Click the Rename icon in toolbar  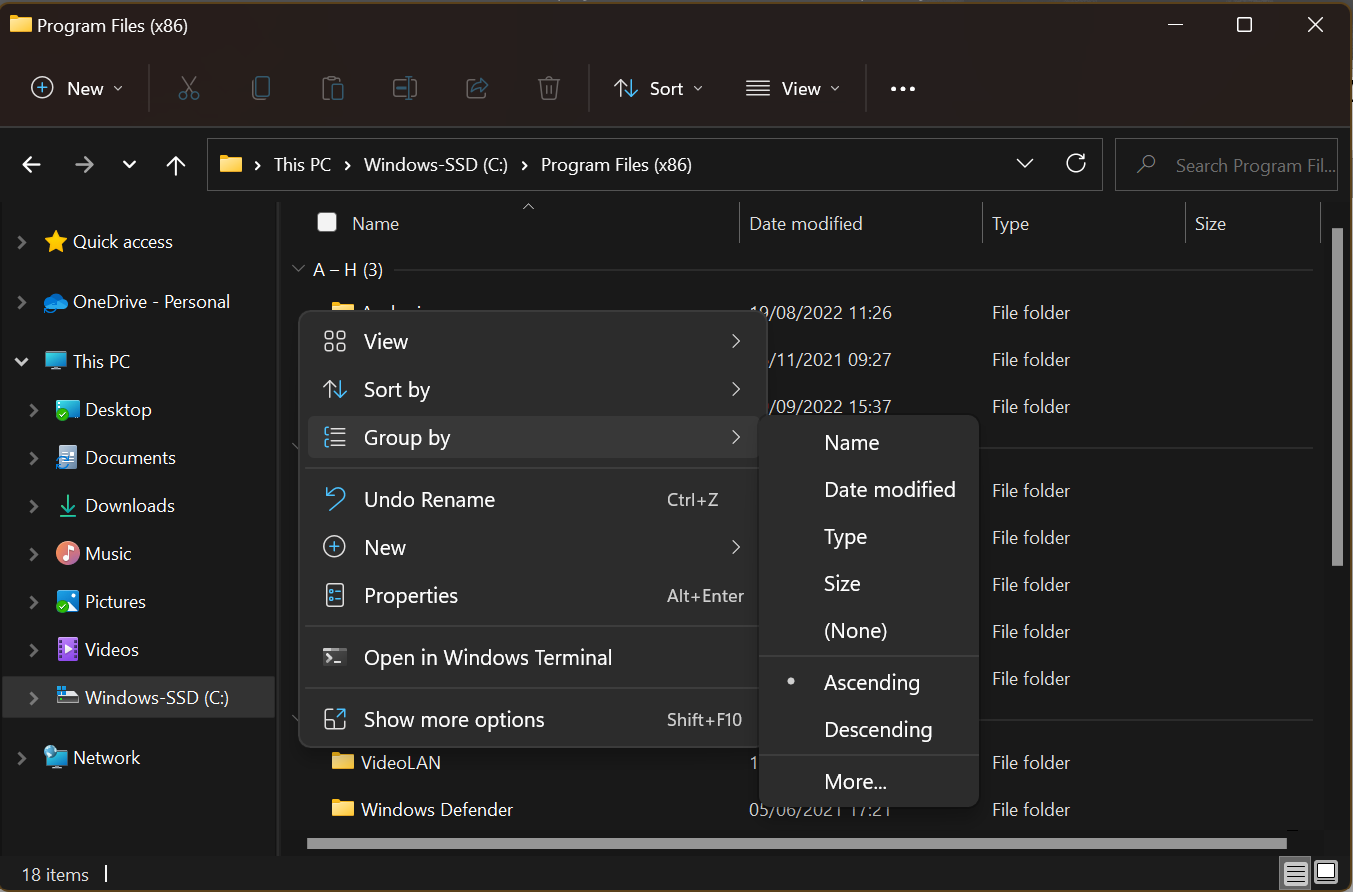[404, 88]
